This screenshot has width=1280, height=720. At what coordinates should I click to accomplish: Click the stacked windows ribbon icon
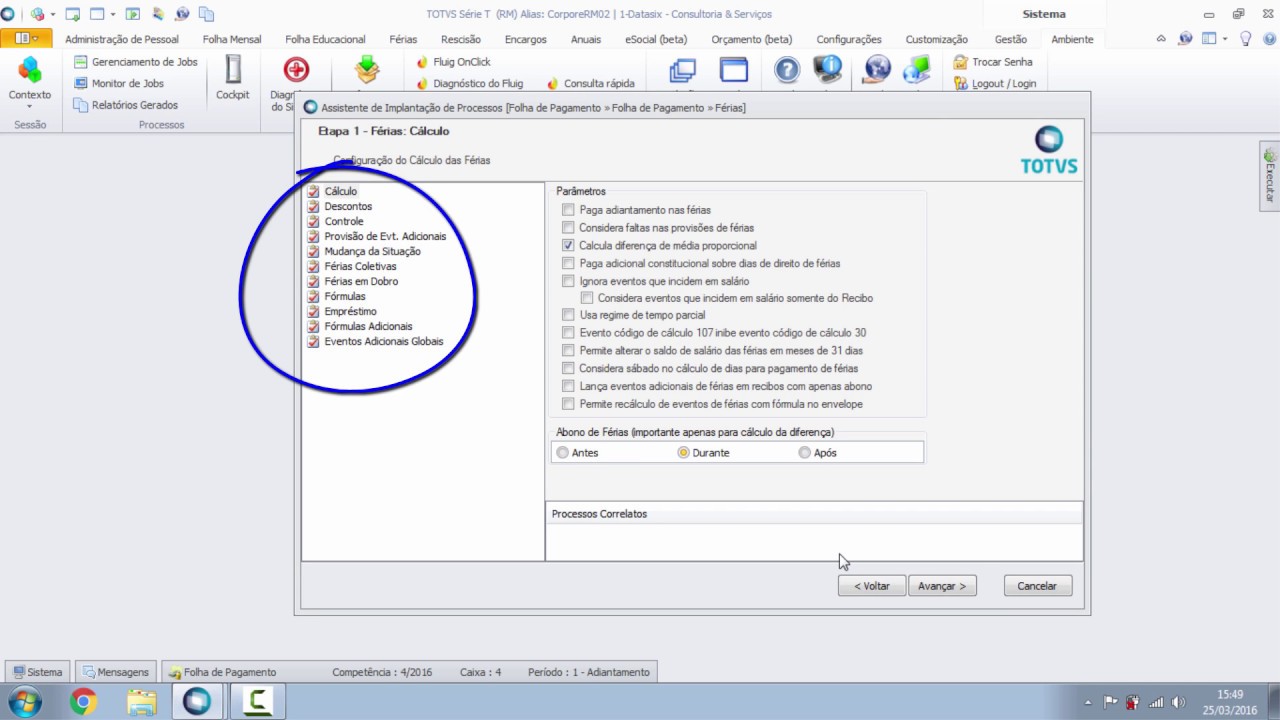pyautogui.click(x=683, y=70)
